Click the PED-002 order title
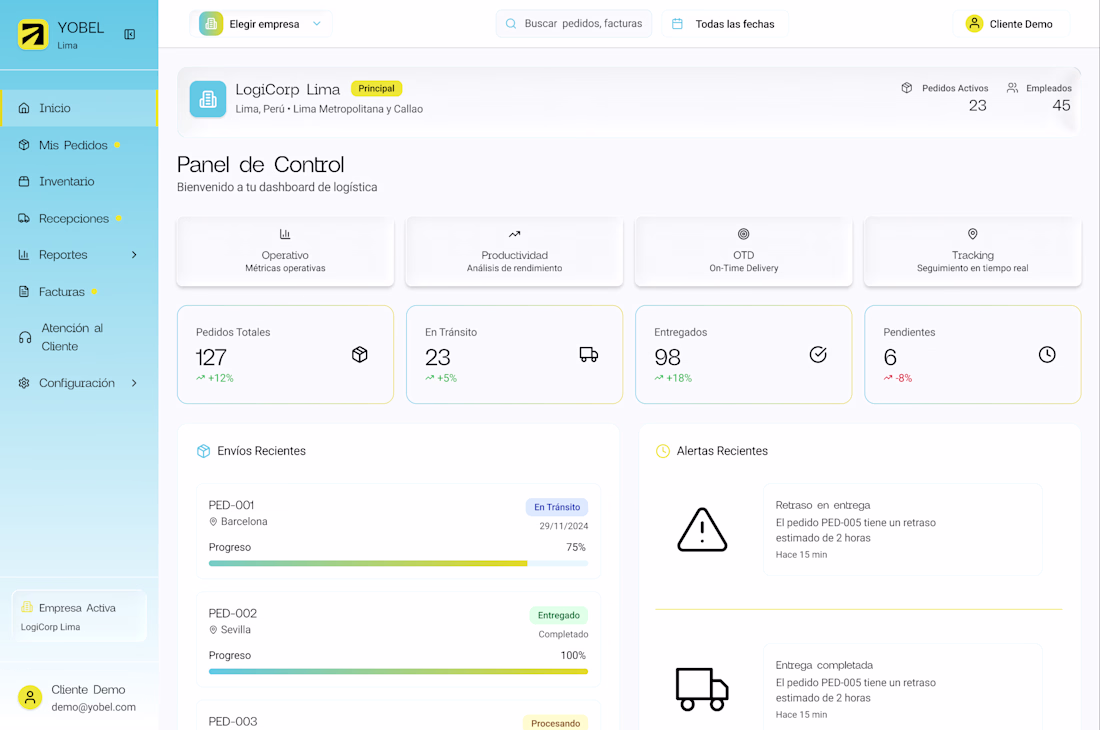Screen dimensions: 1100x730 (x=233, y=613)
